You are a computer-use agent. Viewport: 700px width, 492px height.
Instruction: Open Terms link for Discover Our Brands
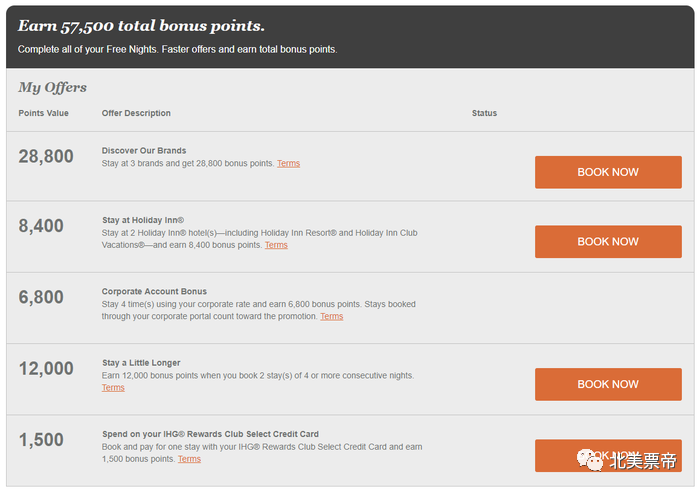point(288,163)
